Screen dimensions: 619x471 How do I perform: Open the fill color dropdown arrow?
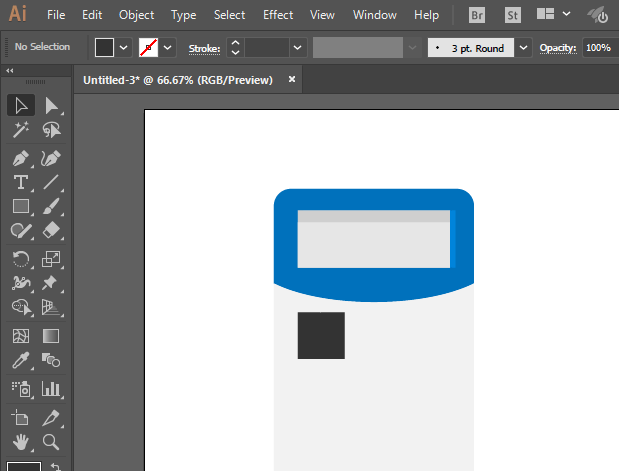[124, 47]
